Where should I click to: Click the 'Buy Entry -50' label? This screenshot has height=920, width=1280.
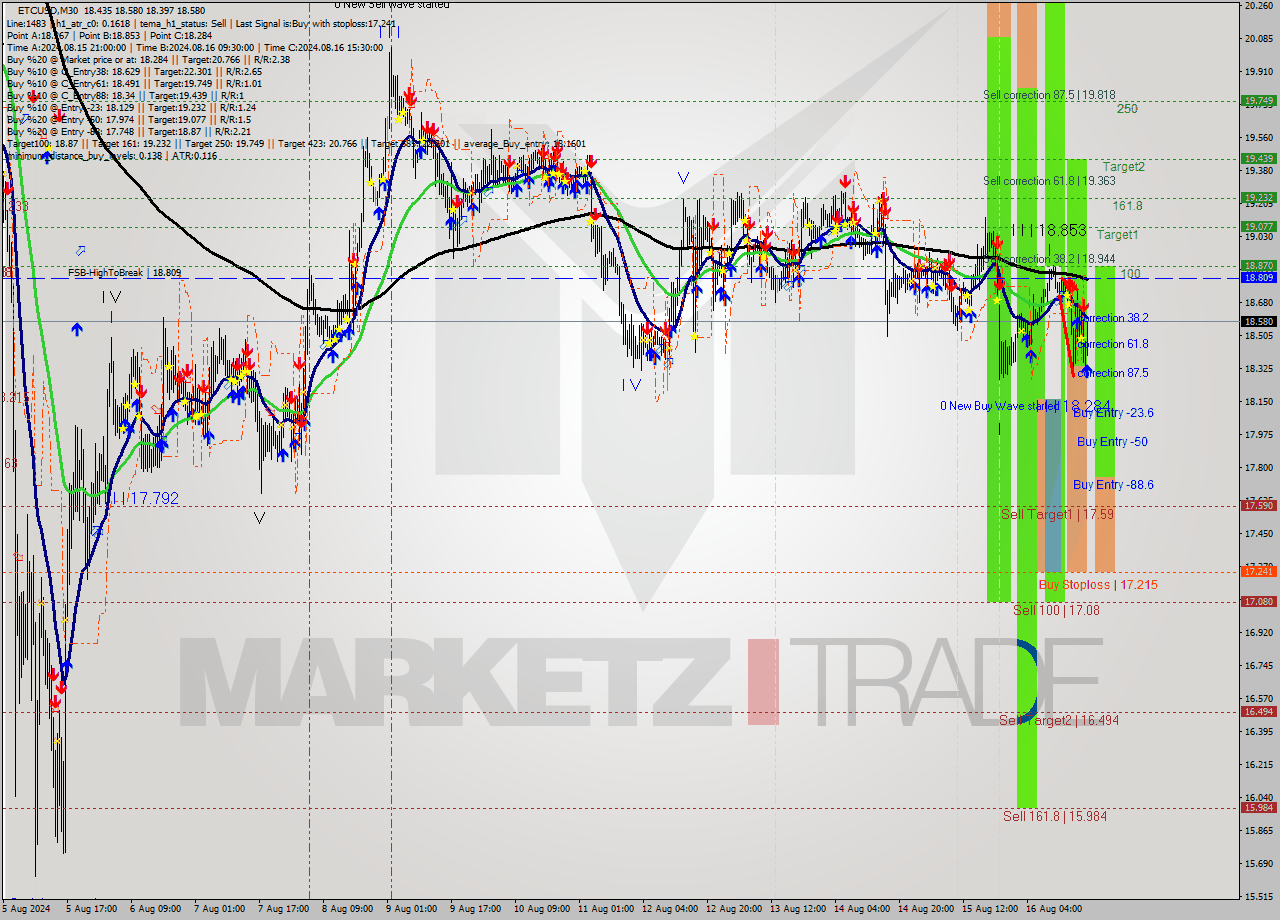coord(1112,441)
